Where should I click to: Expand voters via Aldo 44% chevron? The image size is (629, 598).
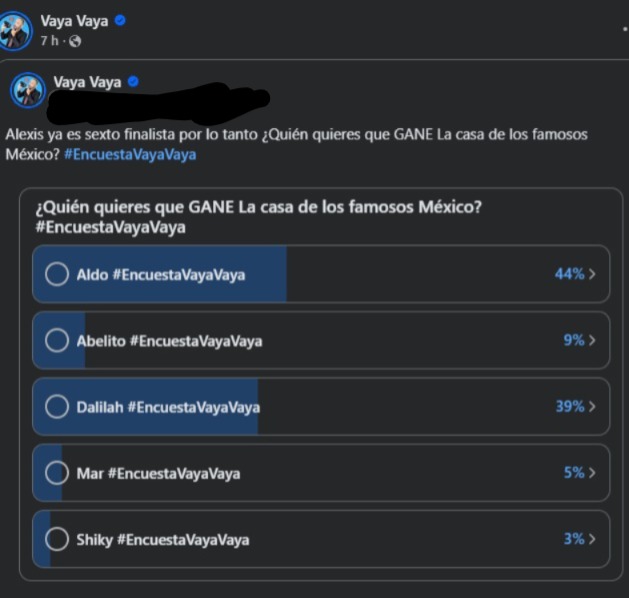tap(593, 274)
